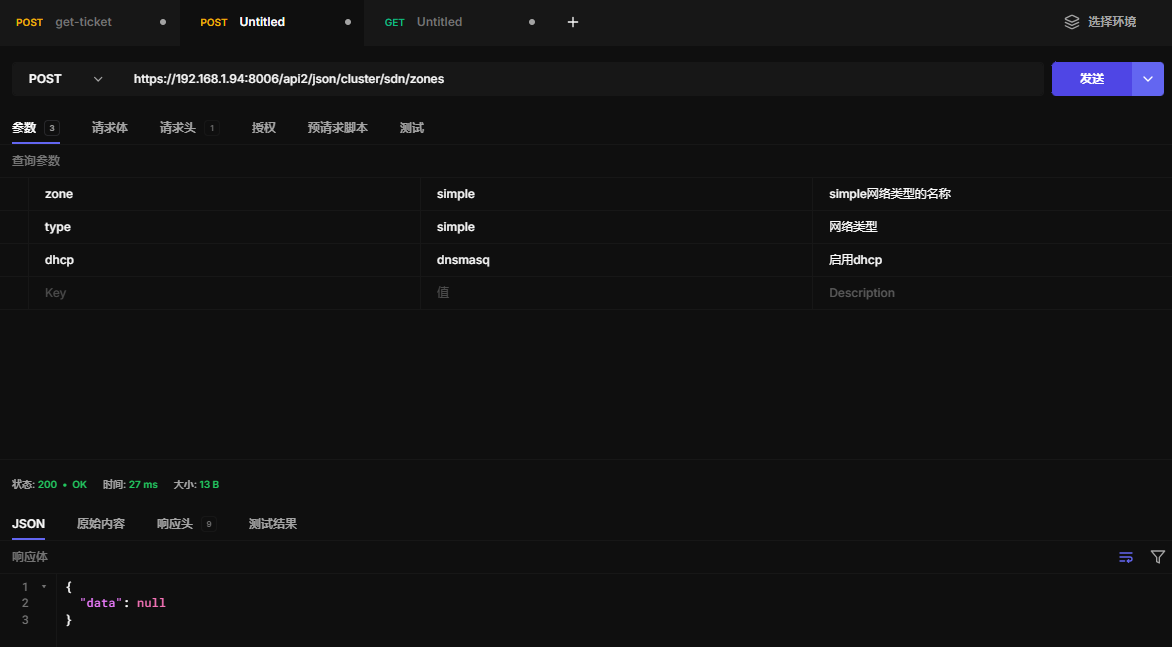Viewport: 1172px width, 647px height.
Task: Click the unsaved dot on get-ticket tab
Action: pyautogui.click(x=163, y=22)
